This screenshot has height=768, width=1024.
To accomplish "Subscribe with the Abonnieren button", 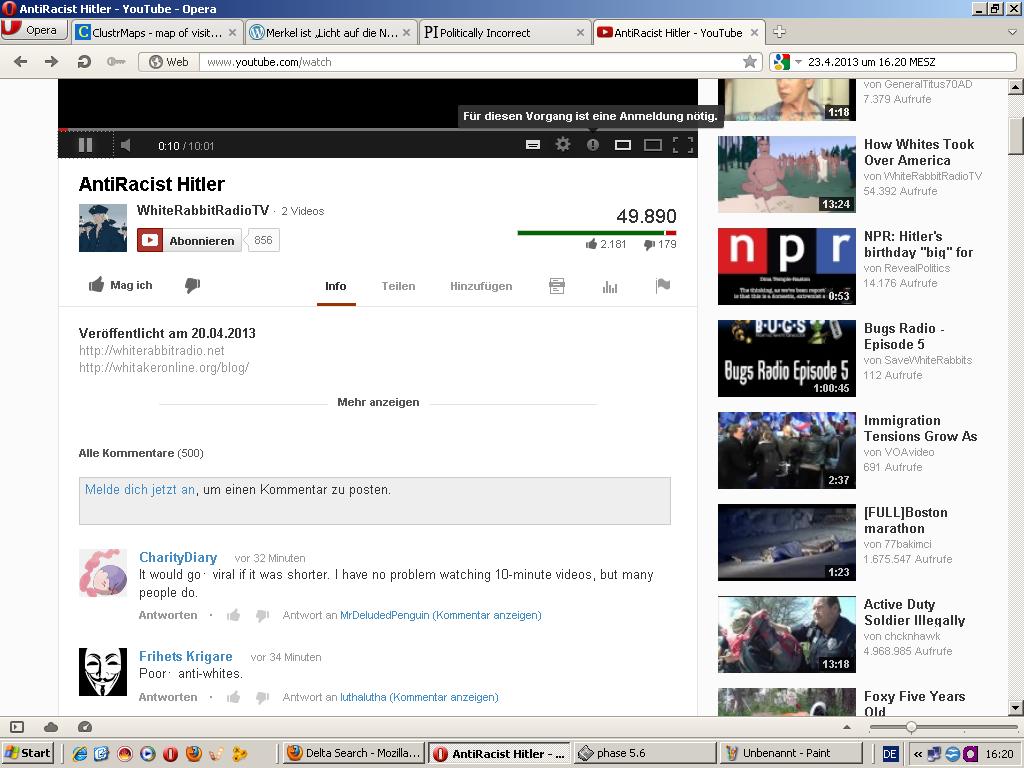I will click(189, 240).
